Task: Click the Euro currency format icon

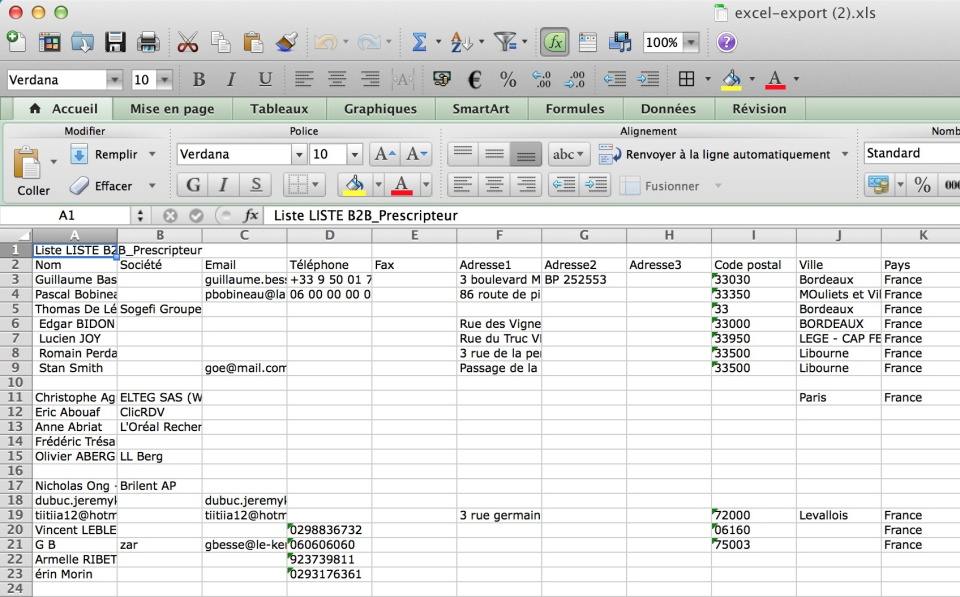Action: 474,79
